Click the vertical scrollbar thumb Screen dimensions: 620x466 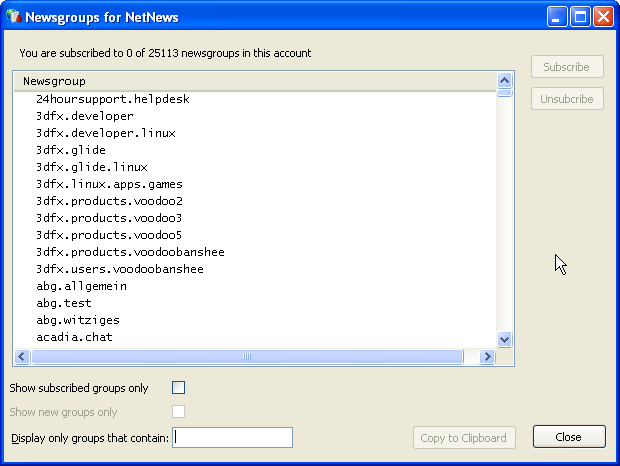pos(505,94)
